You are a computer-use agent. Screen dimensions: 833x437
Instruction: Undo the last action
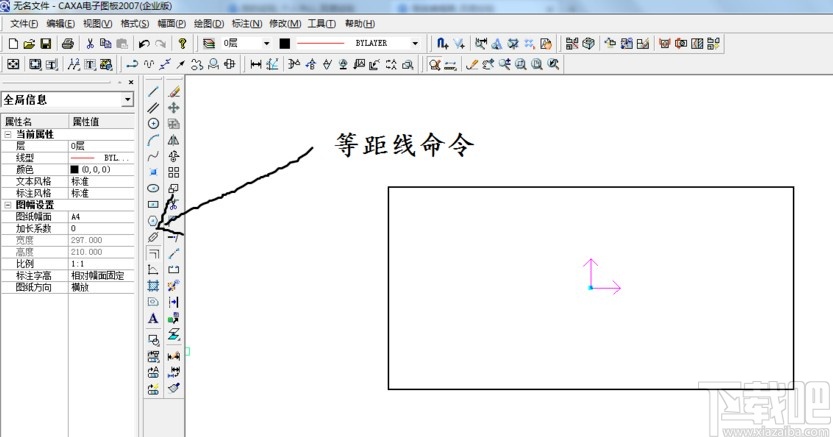point(143,44)
